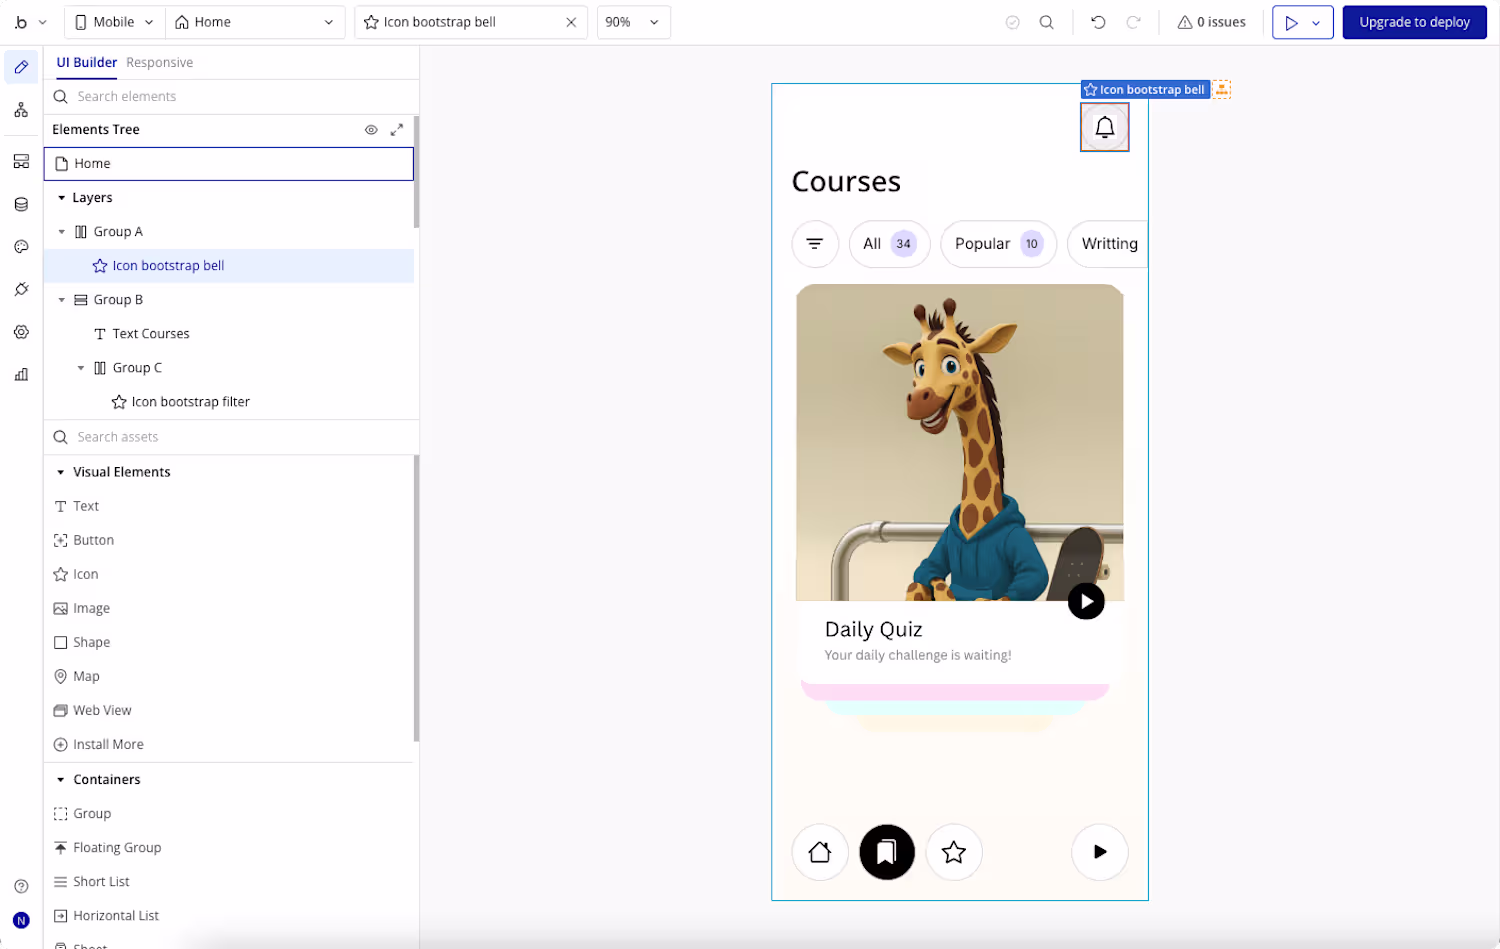Pick the Floating Group container

tap(107, 848)
